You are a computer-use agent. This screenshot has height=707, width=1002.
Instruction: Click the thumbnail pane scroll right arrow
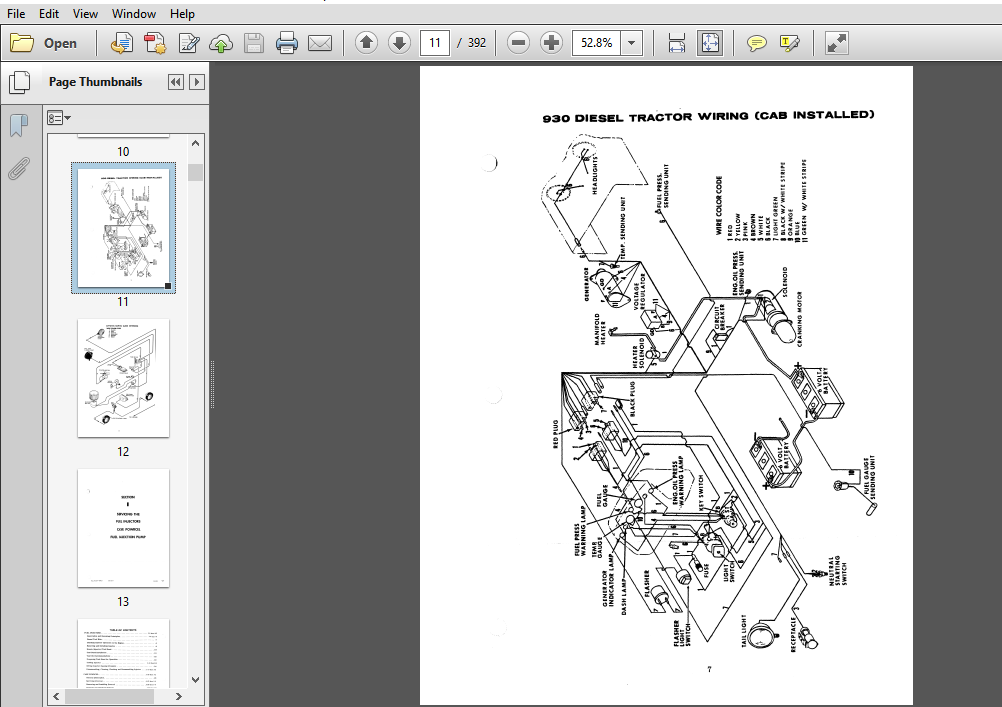coord(179,696)
